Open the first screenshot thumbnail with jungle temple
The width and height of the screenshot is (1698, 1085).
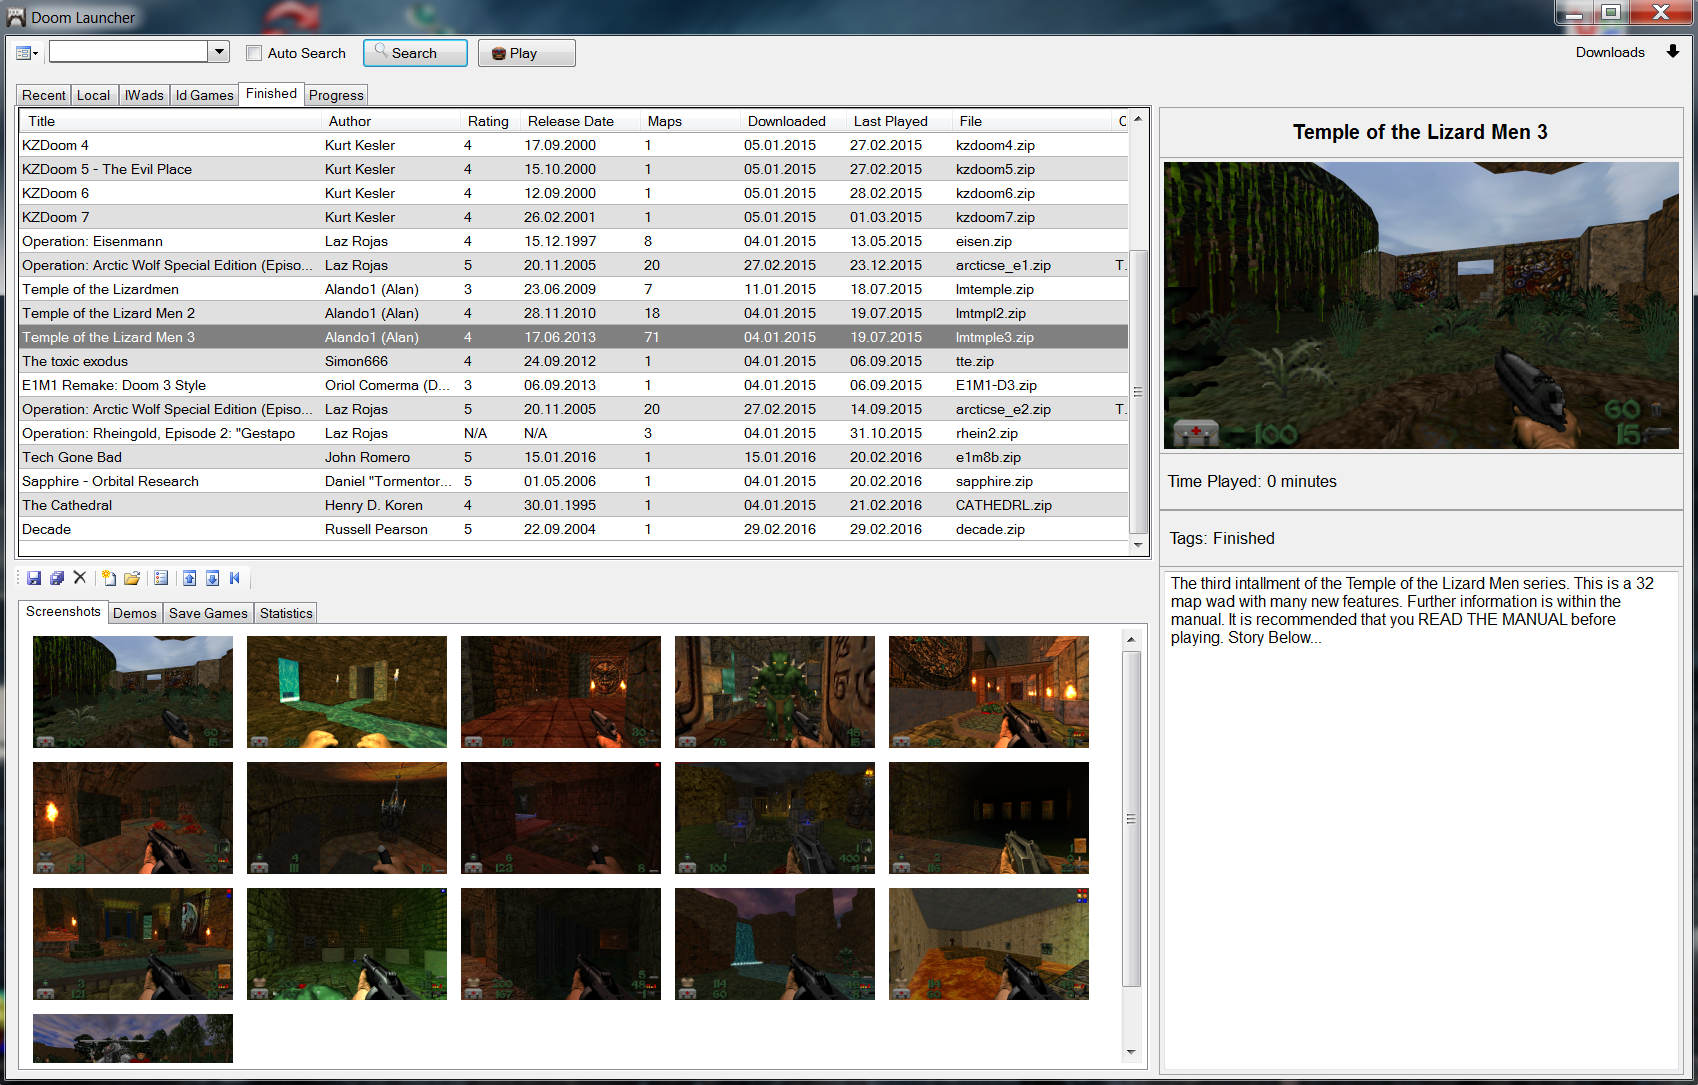pos(133,692)
